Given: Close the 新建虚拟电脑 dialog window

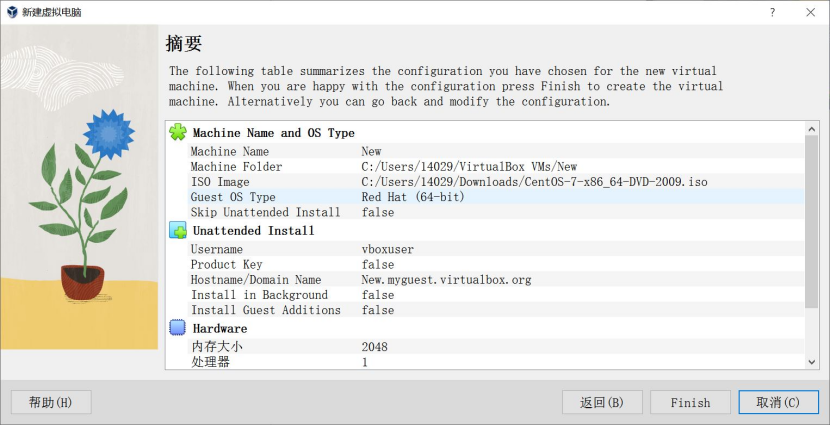Looking at the screenshot, I should tap(810, 12).
